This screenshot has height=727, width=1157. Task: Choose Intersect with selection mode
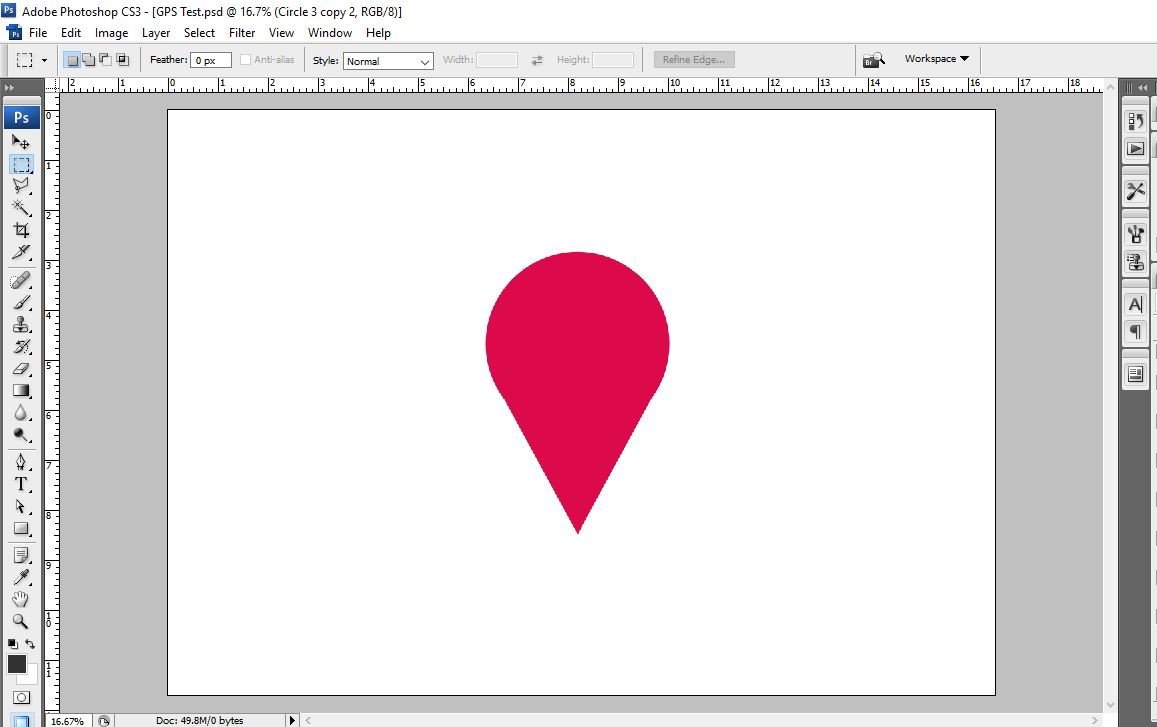point(122,60)
